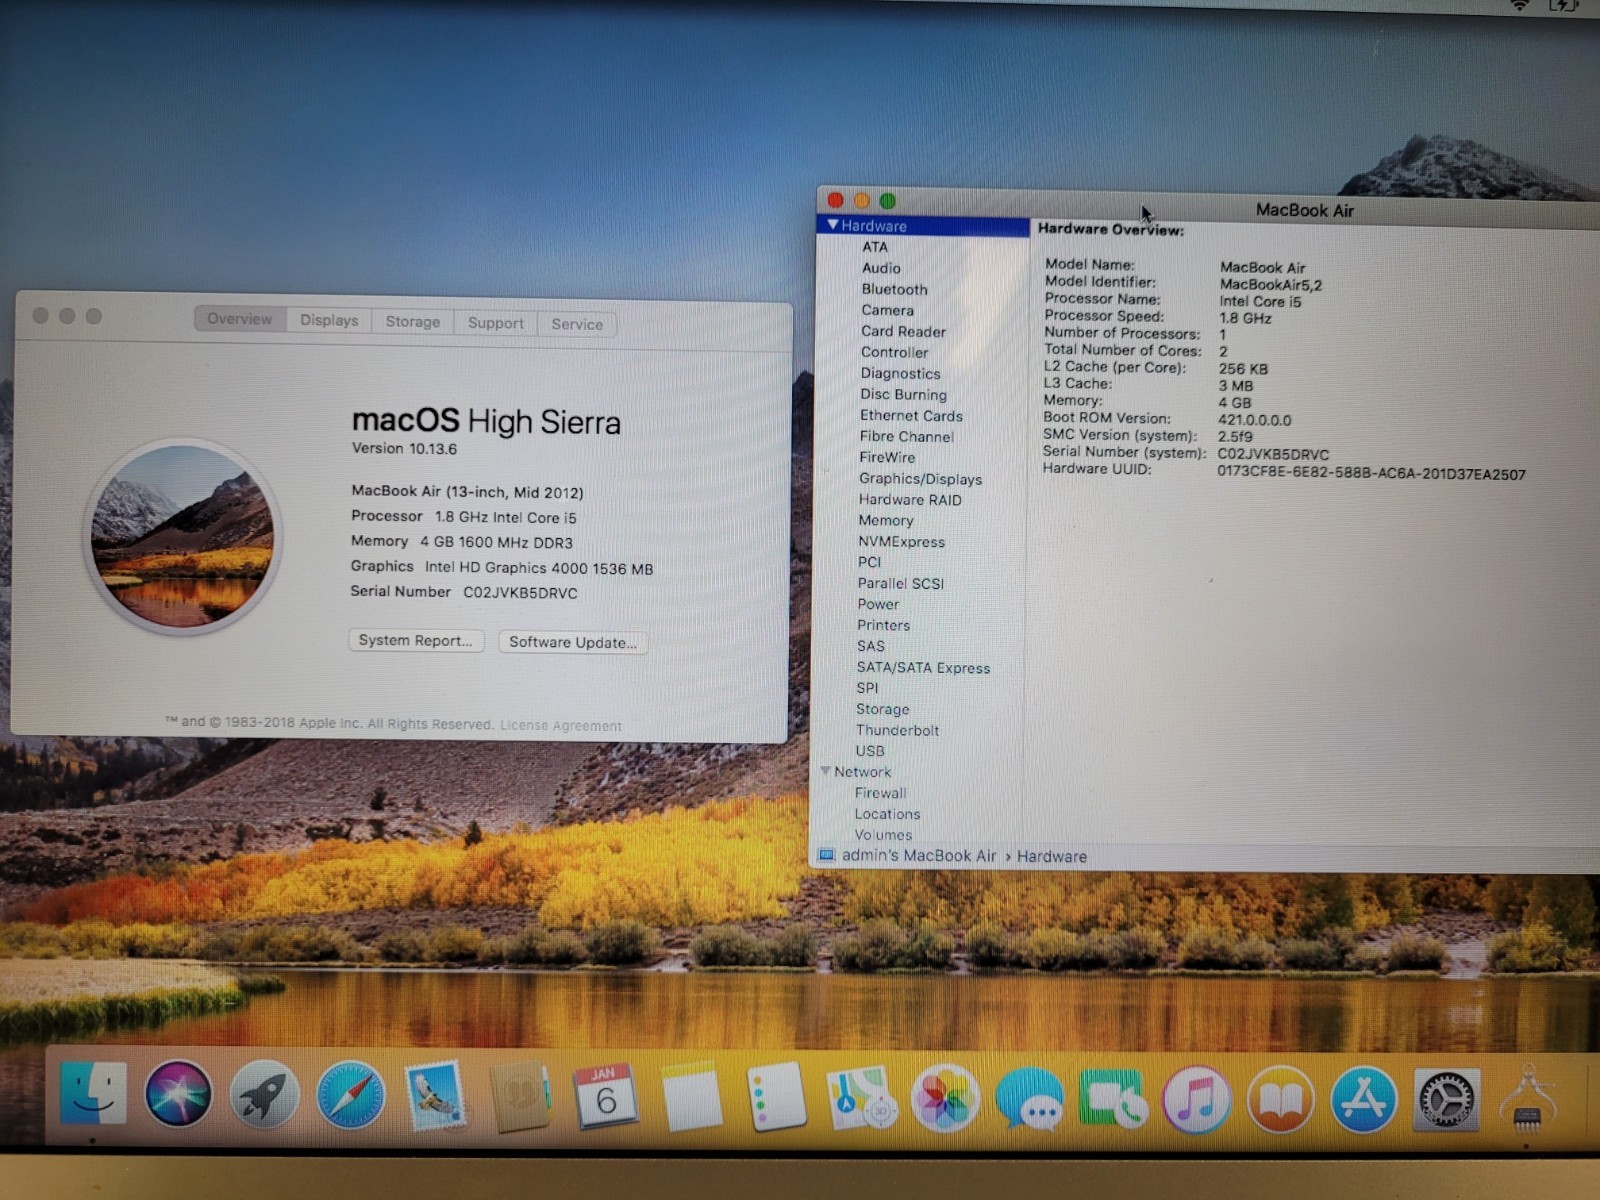Select Locations under Network

tap(887, 814)
